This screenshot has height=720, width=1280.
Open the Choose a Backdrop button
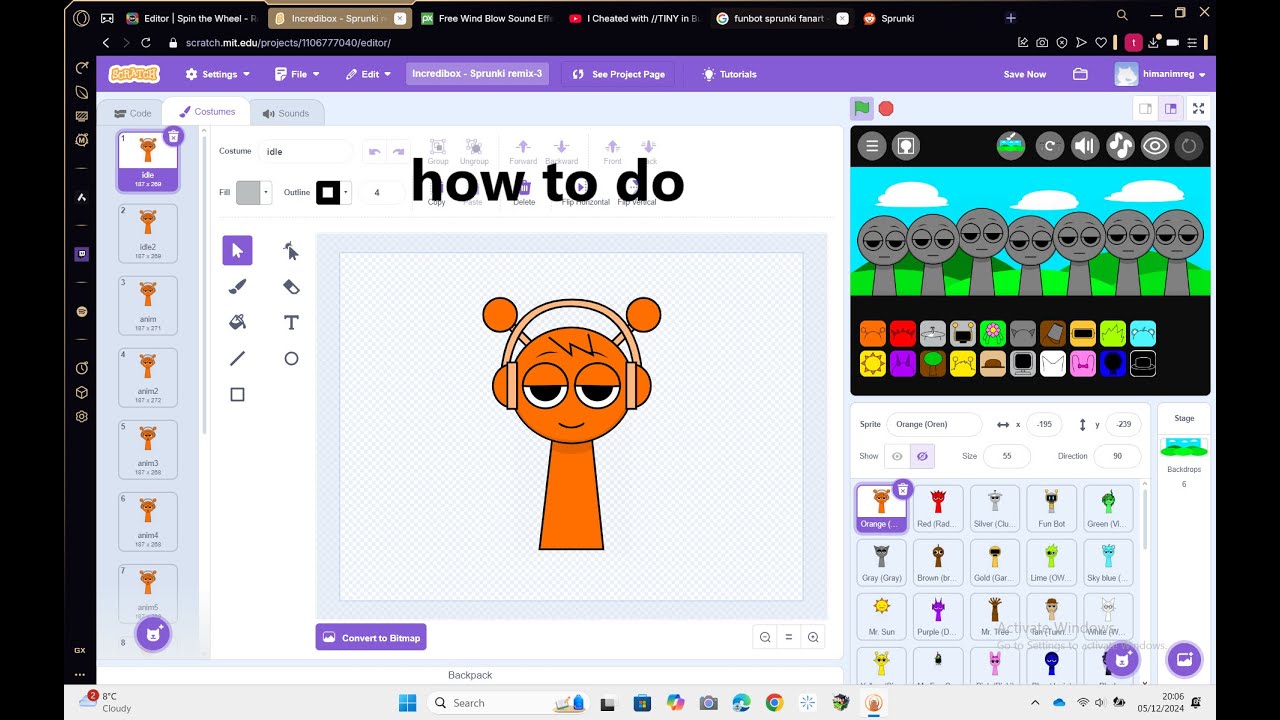[x=1184, y=659]
